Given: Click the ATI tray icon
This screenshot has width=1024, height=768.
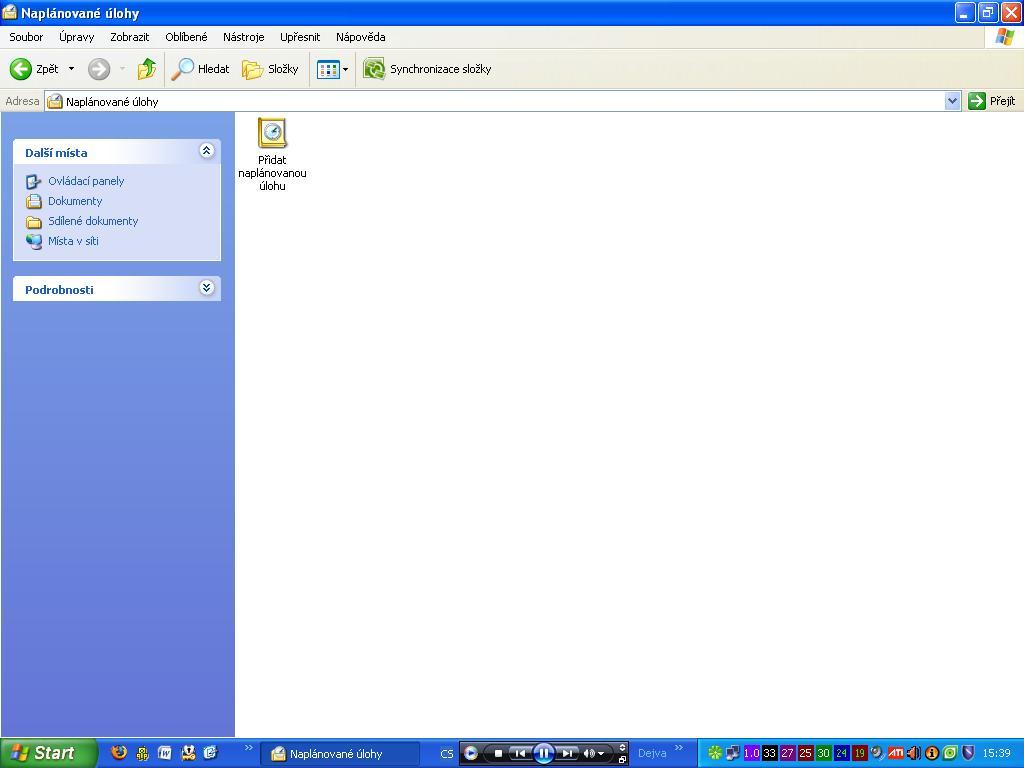Looking at the screenshot, I should point(895,753).
